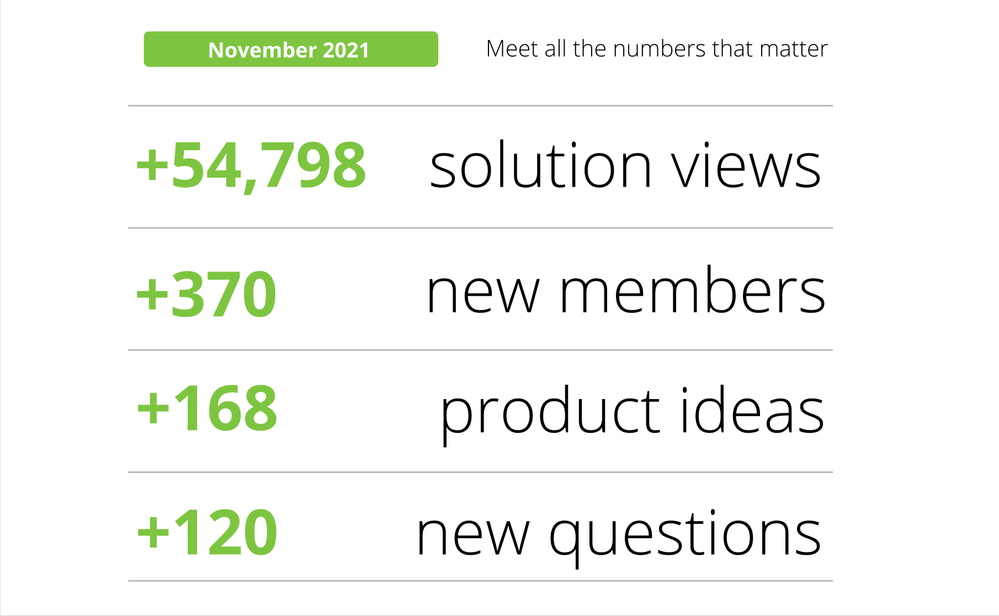The height and width of the screenshot is (616, 999).
Task: Select the 168 figure's digits
Action: pyautogui.click(x=224, y=408)
